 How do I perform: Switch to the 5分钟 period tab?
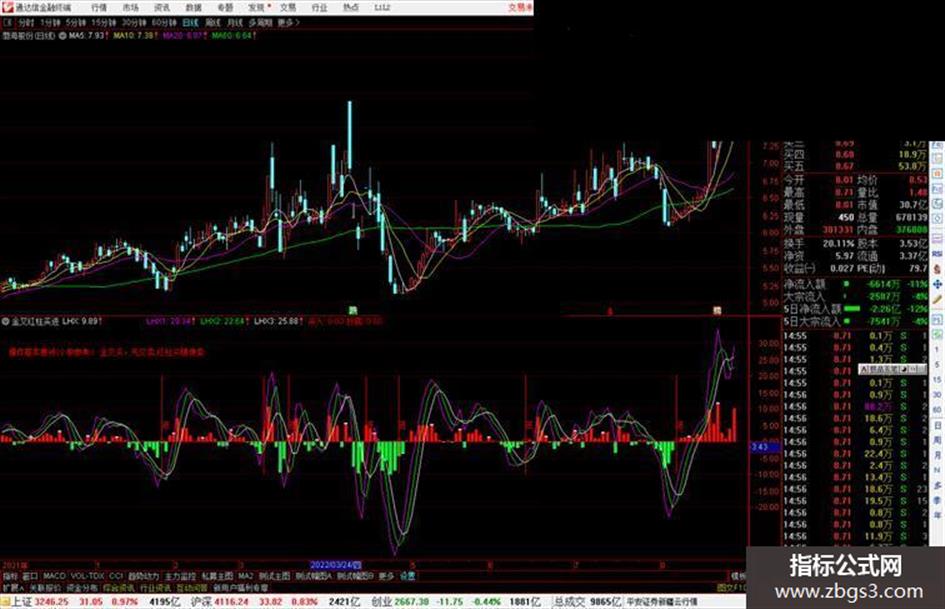coord(76,23)
